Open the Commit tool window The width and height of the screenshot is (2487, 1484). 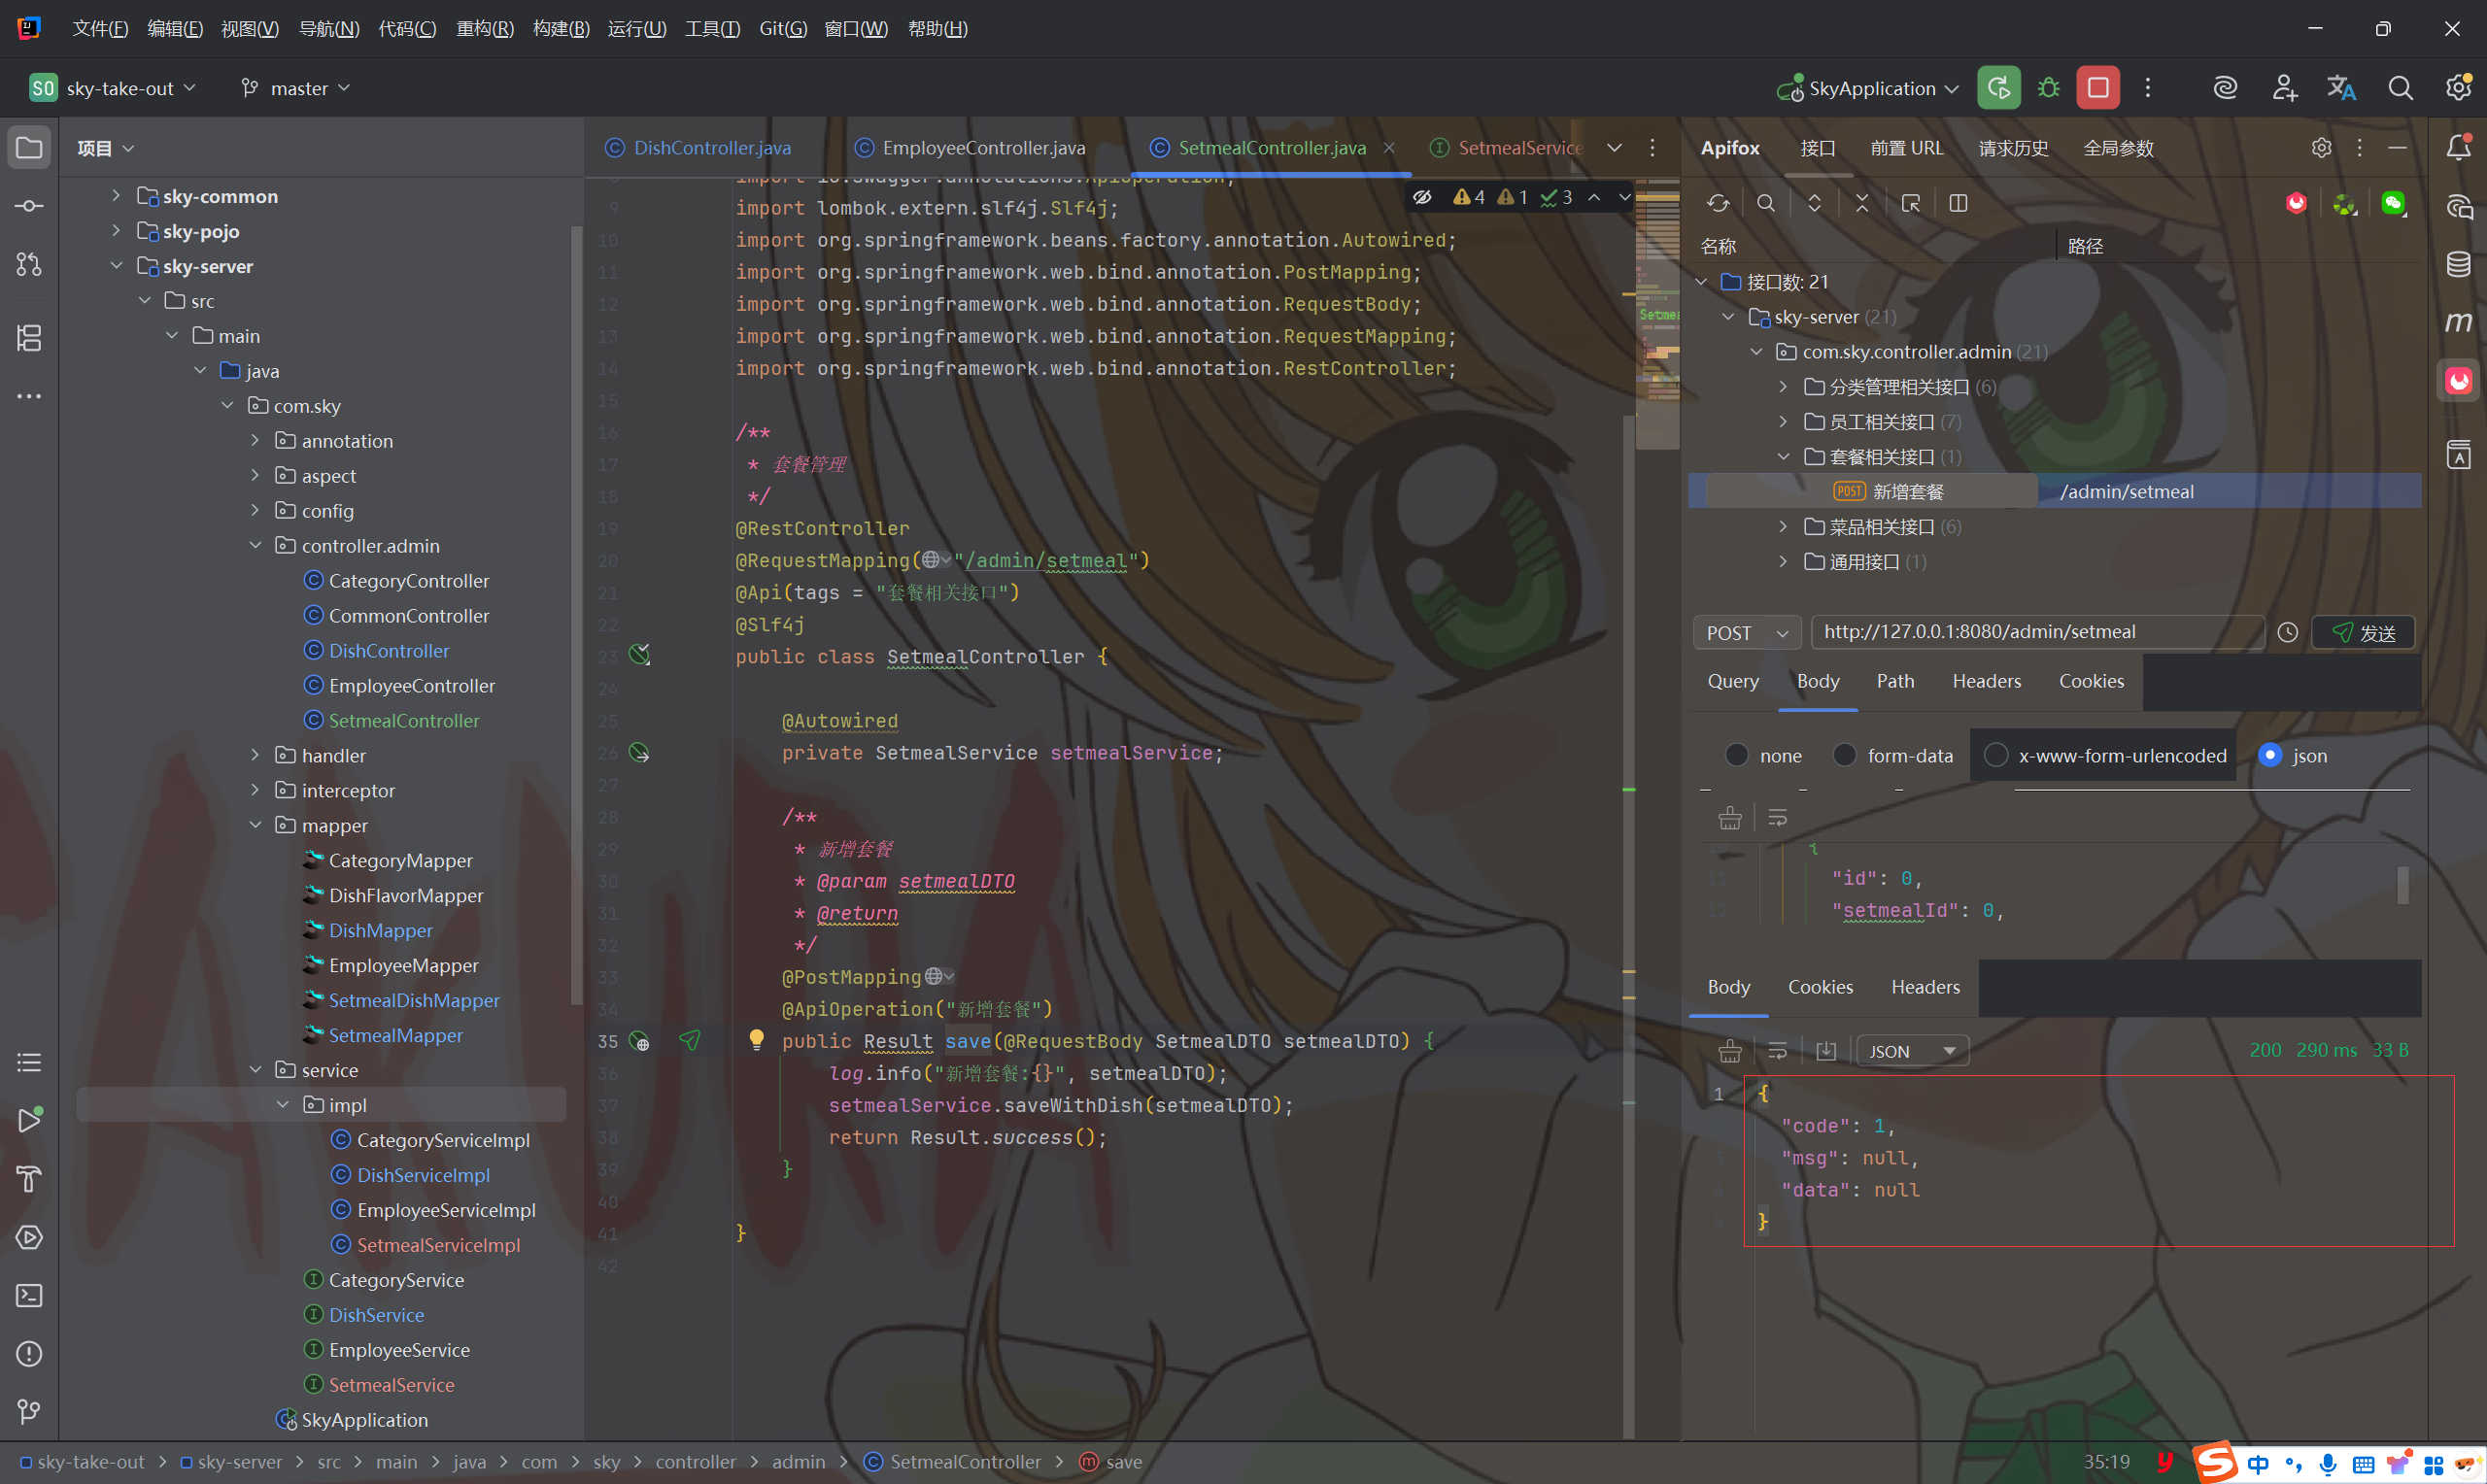29,206
